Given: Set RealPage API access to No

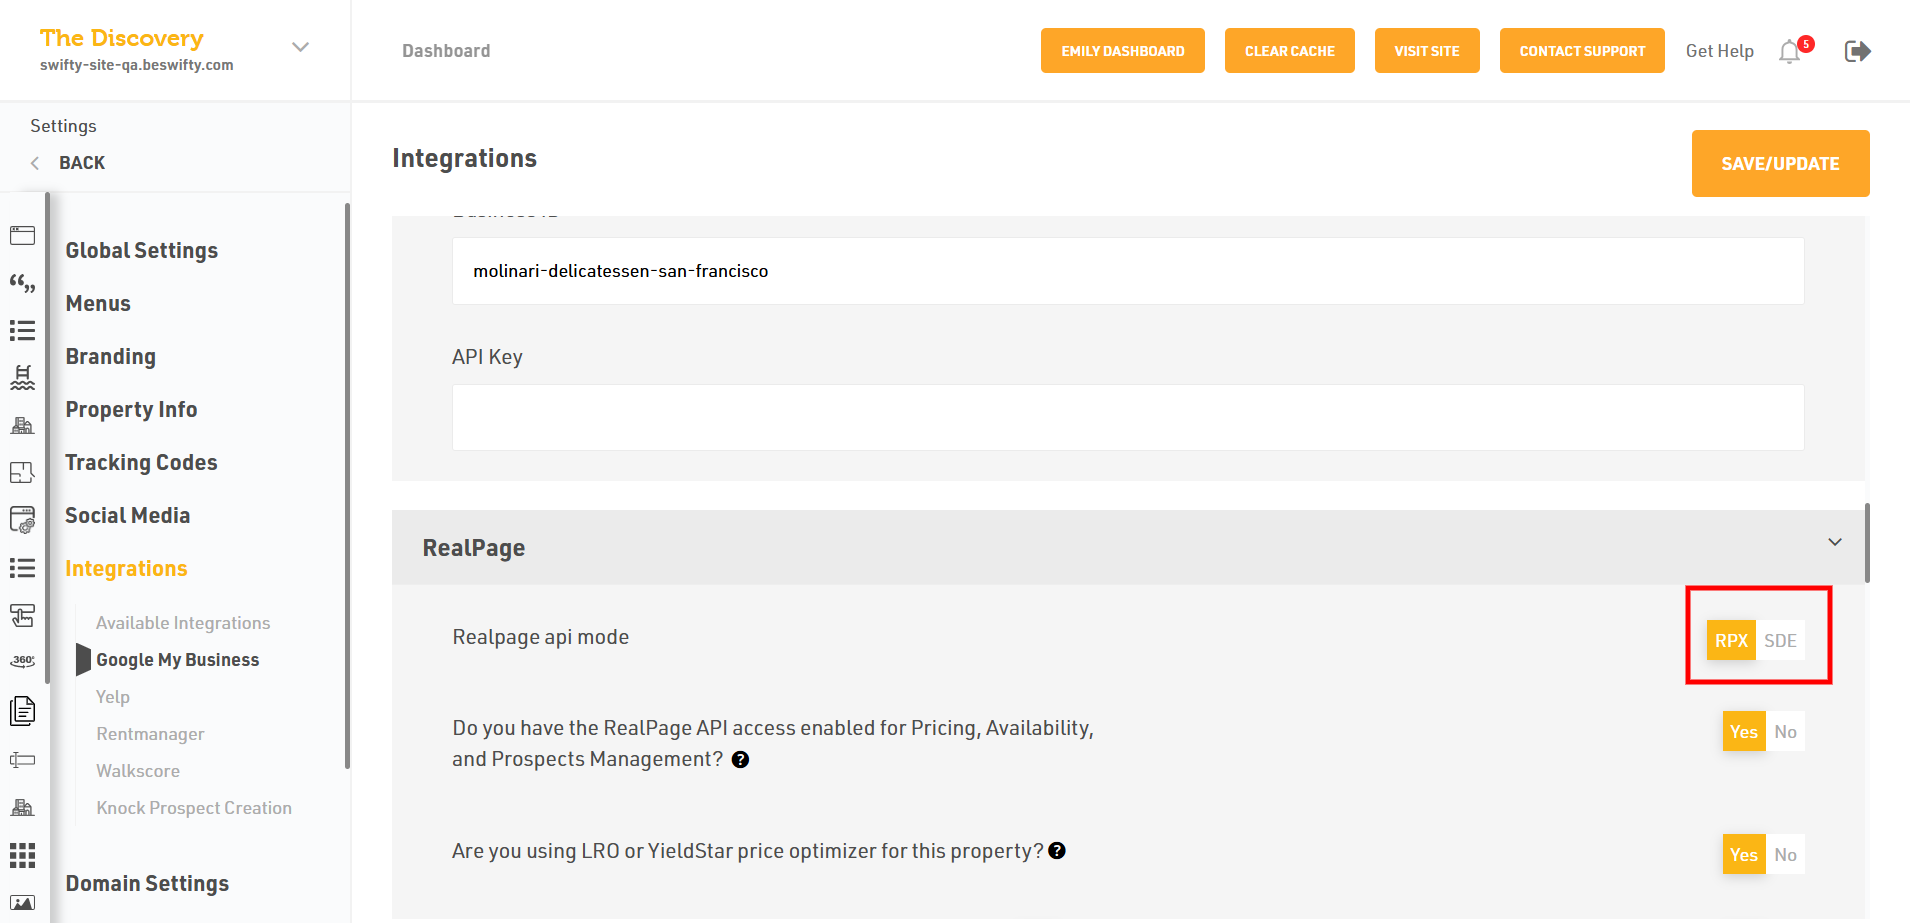Looking at the screenshot, I should [1785, 732].
